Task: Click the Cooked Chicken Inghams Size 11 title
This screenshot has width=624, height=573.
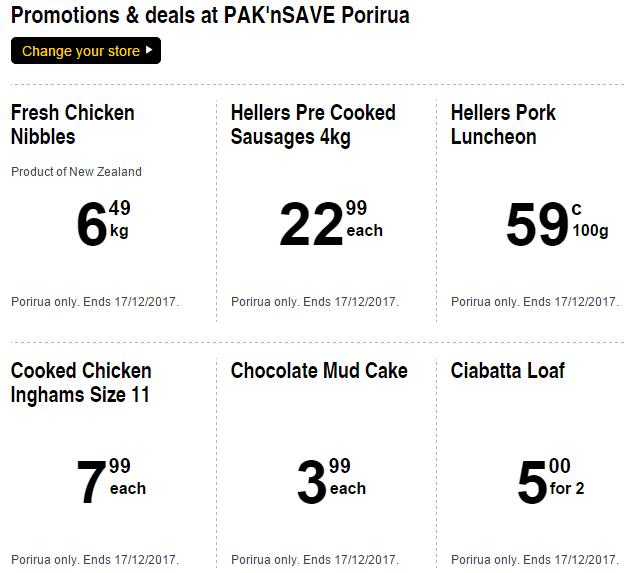Action: [81, 382]
